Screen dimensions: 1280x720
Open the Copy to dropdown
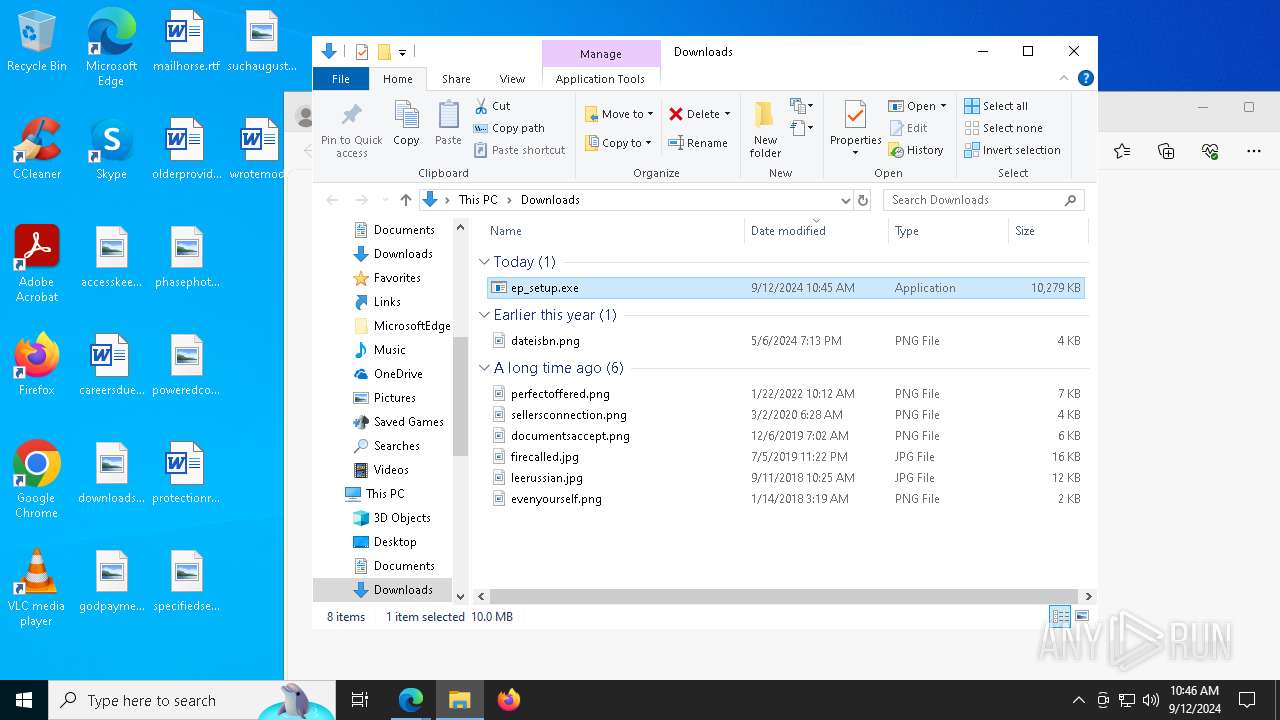click(618, 143)
